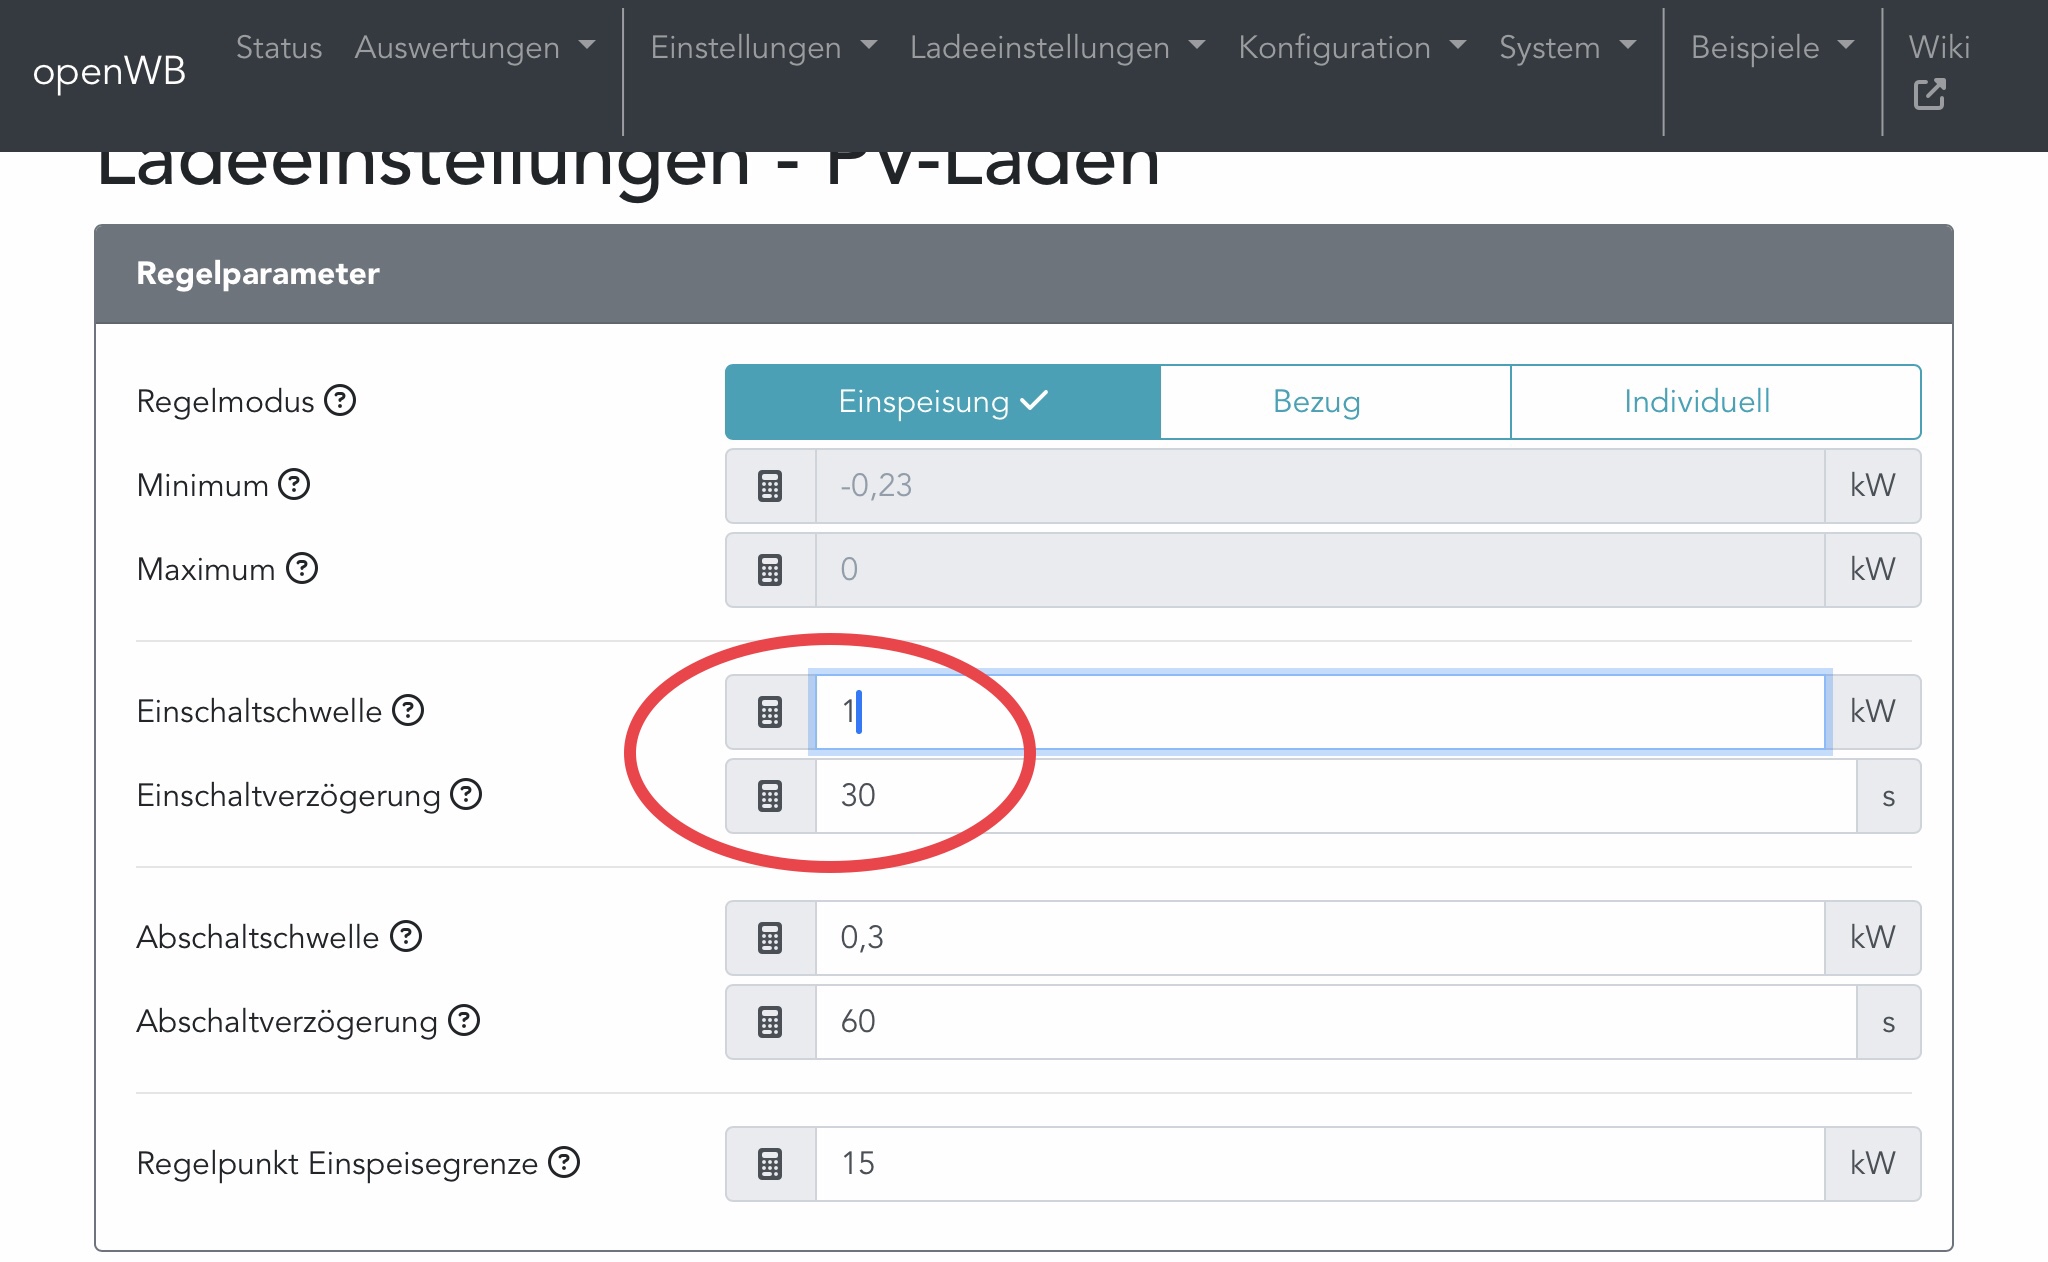Click help icon beside Abschaltverzögerung

pyautogui.click(x=464, y=1020)
